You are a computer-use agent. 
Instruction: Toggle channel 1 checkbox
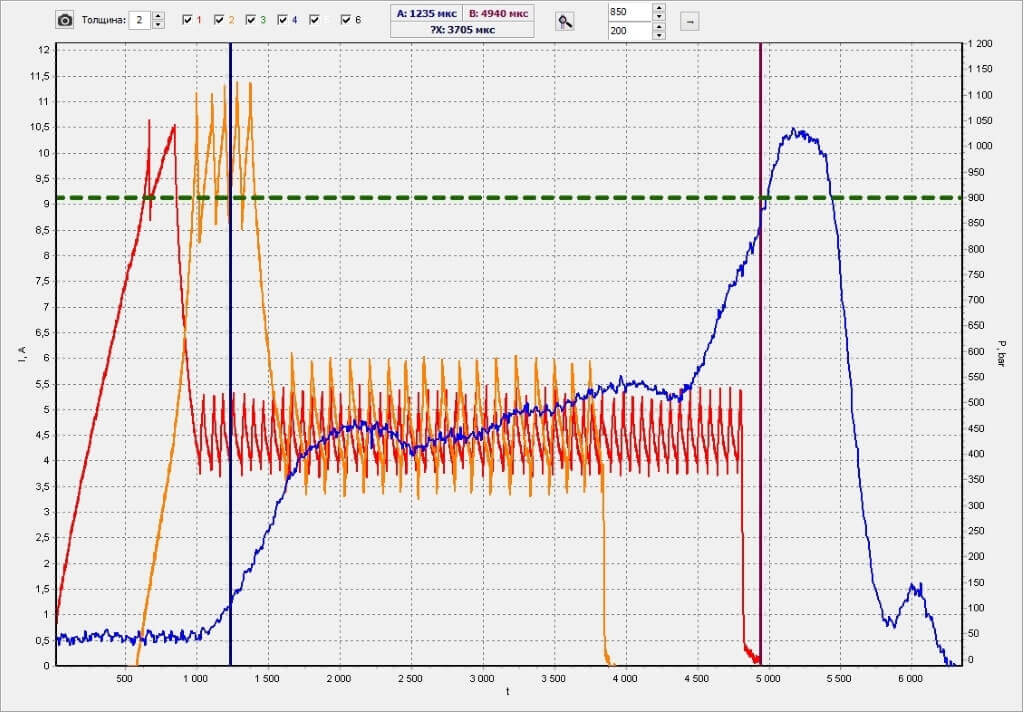pos(187,20)
